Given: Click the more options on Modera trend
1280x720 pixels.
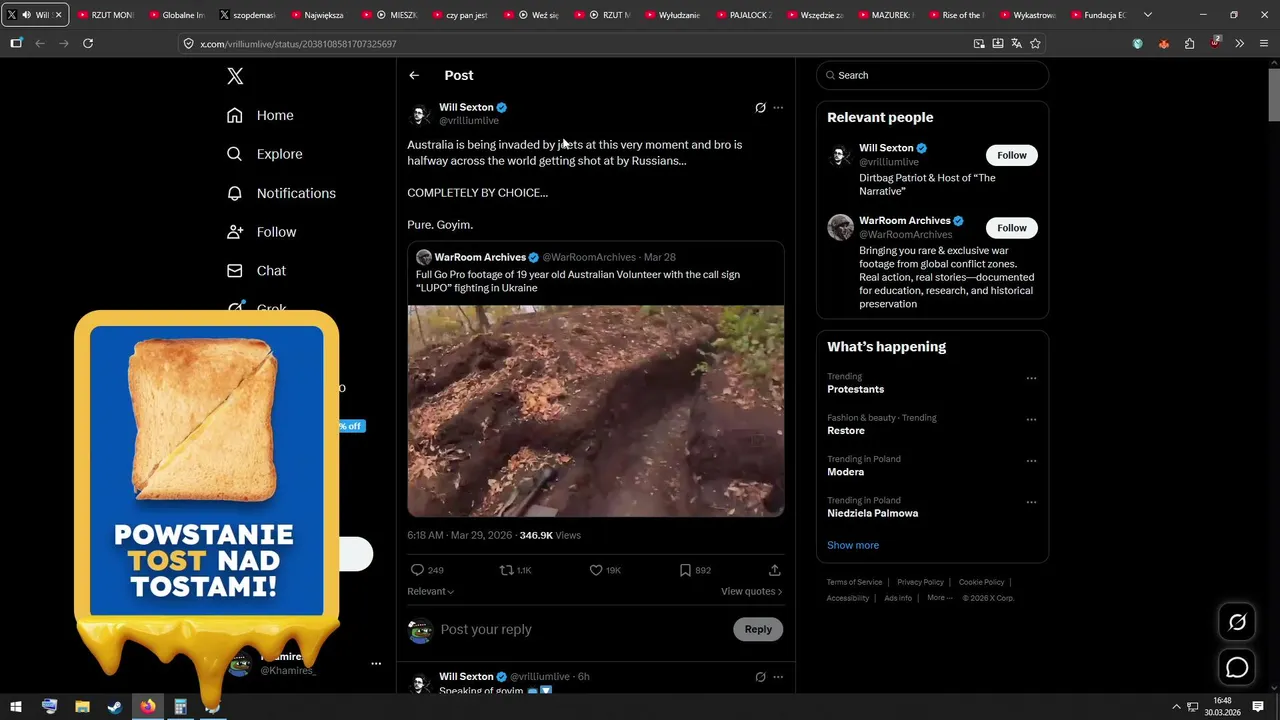Looking at the screenshot, I should [1031, 461].
